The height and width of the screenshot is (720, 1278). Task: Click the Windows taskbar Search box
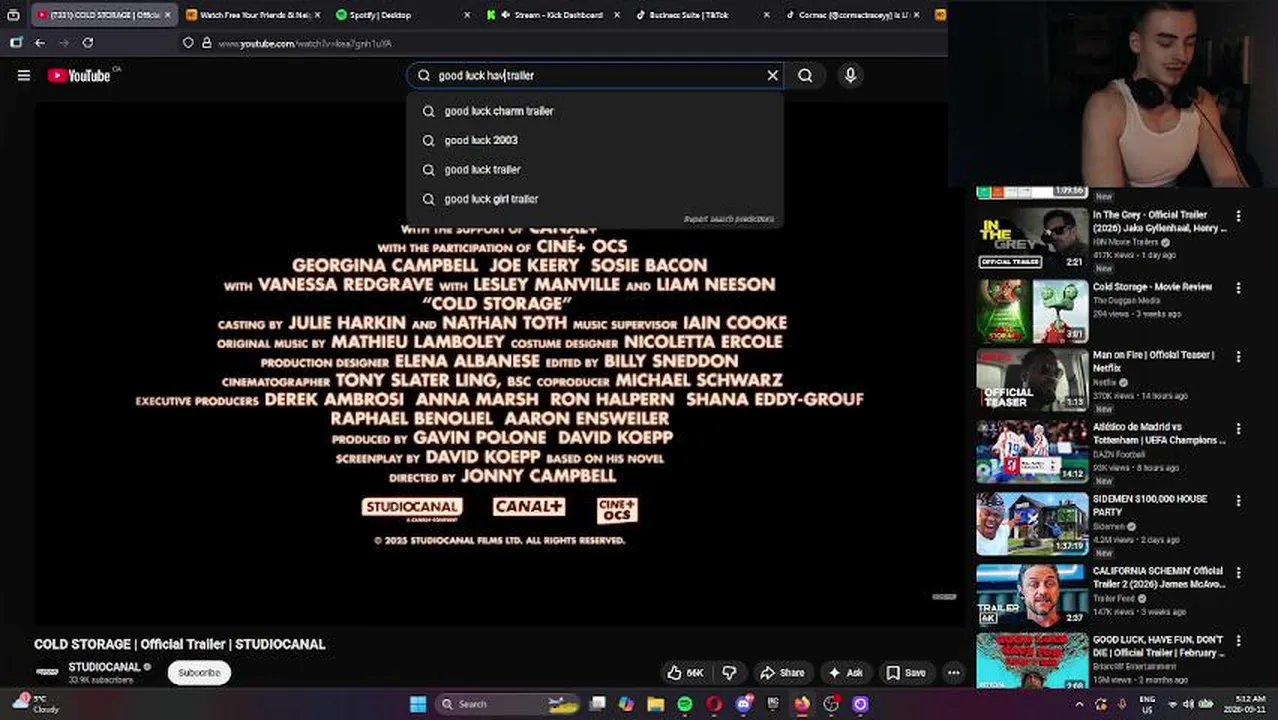[x=509, y=704]
